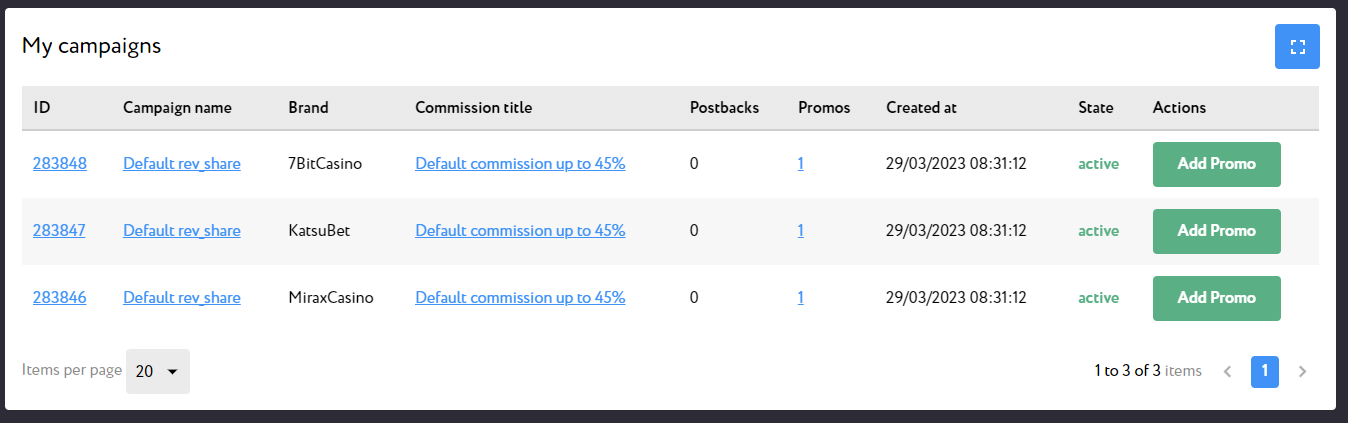Screen dimensions: 1348x423
Task: Open Items per page dropdown
Action: 157,371
